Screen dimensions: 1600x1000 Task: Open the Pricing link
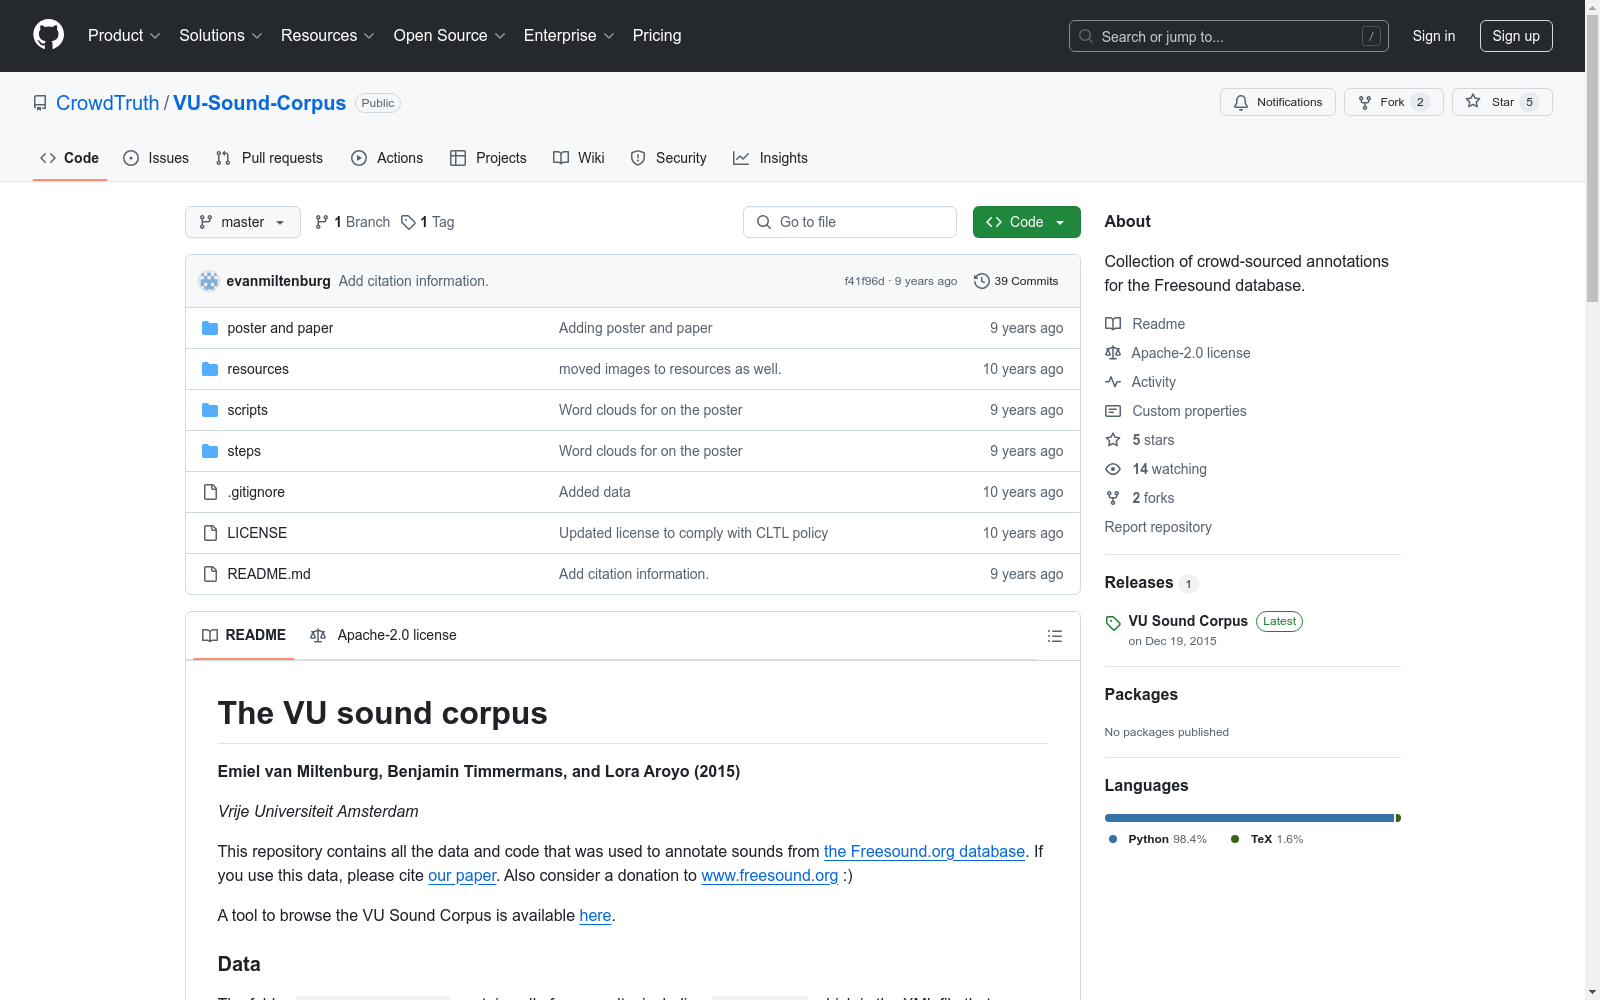657,36
